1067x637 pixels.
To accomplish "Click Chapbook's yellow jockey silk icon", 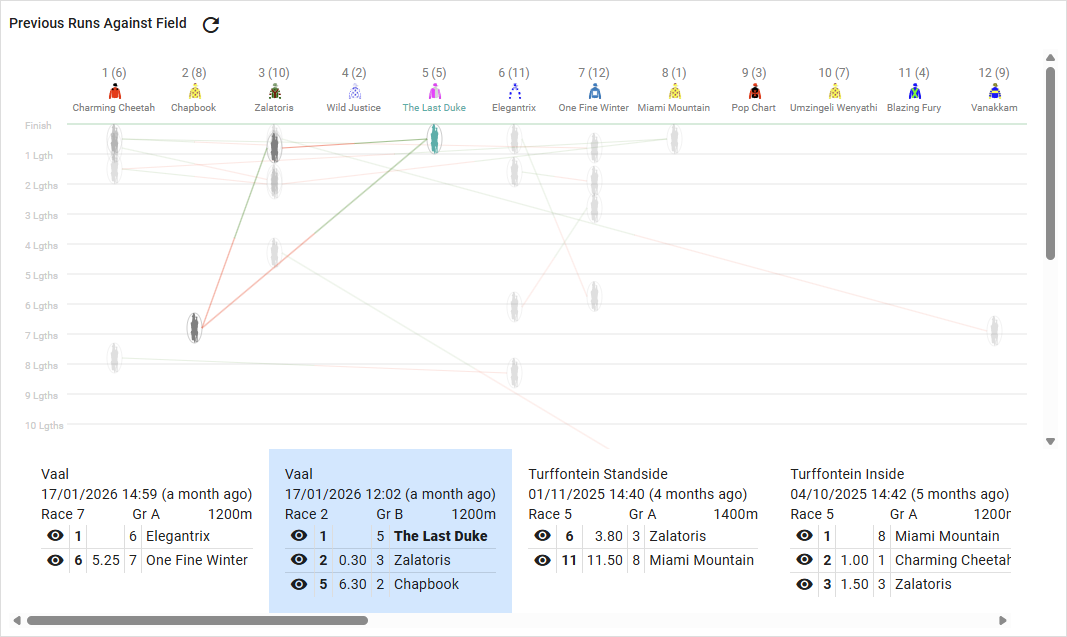I will (194, 92).
